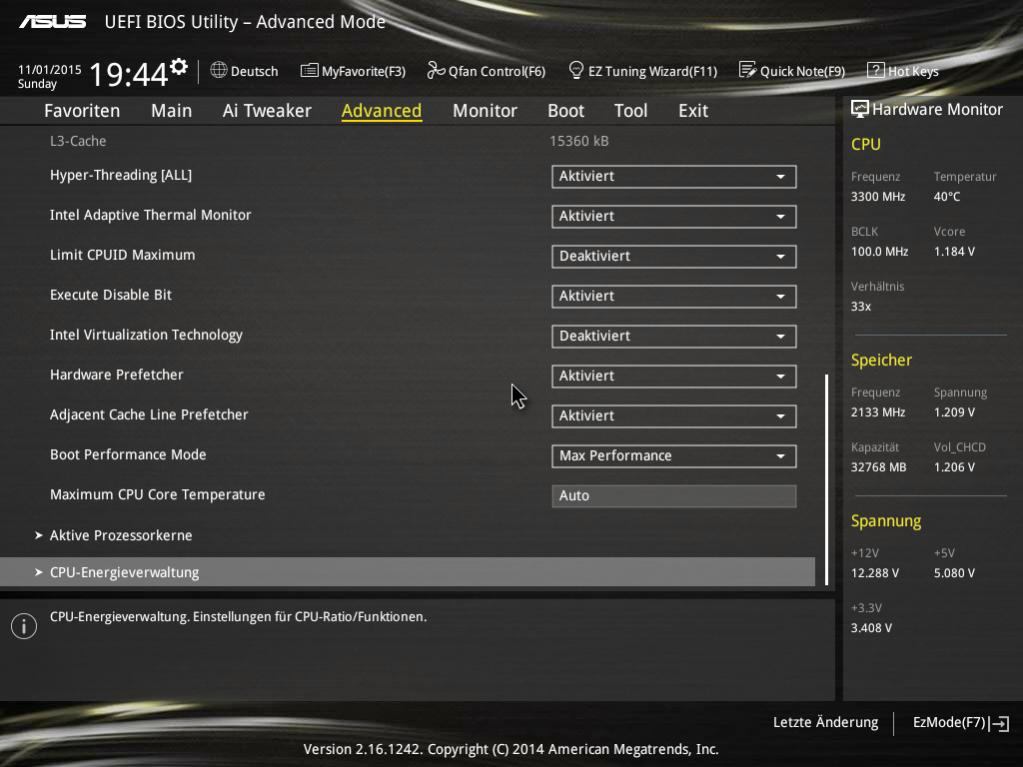Expand Aktive Prozessorkerne submenu
Viewport: 1023px width, 767px height.
pos(114,535)
